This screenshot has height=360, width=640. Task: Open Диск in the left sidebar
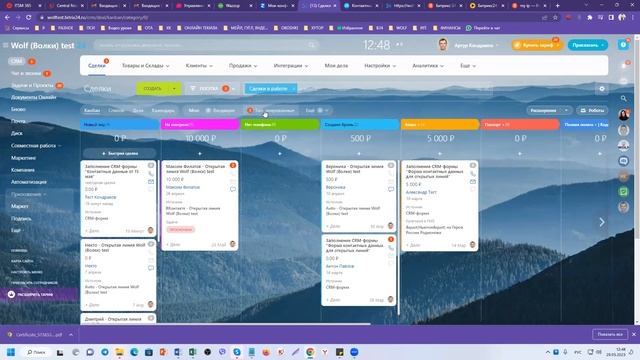(17, 133)
